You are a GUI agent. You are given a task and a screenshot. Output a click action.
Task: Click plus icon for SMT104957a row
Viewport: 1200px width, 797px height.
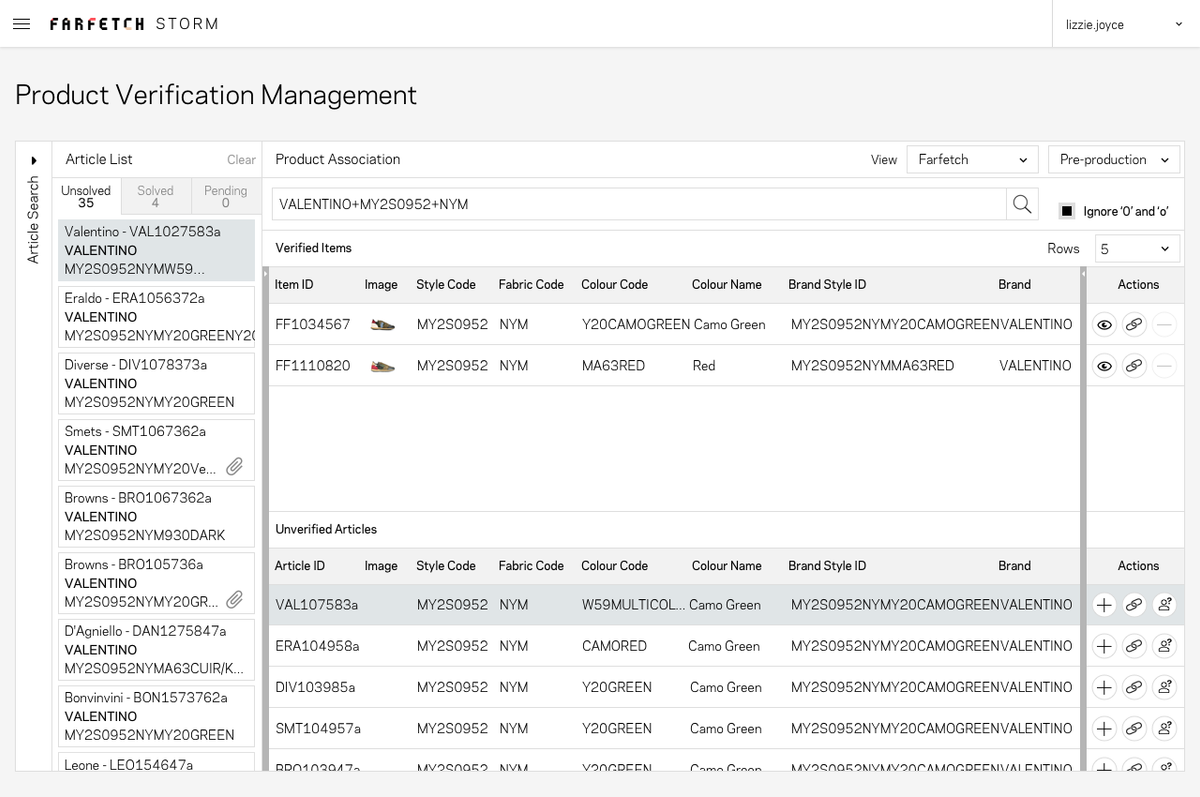[x=1104, y=728]
